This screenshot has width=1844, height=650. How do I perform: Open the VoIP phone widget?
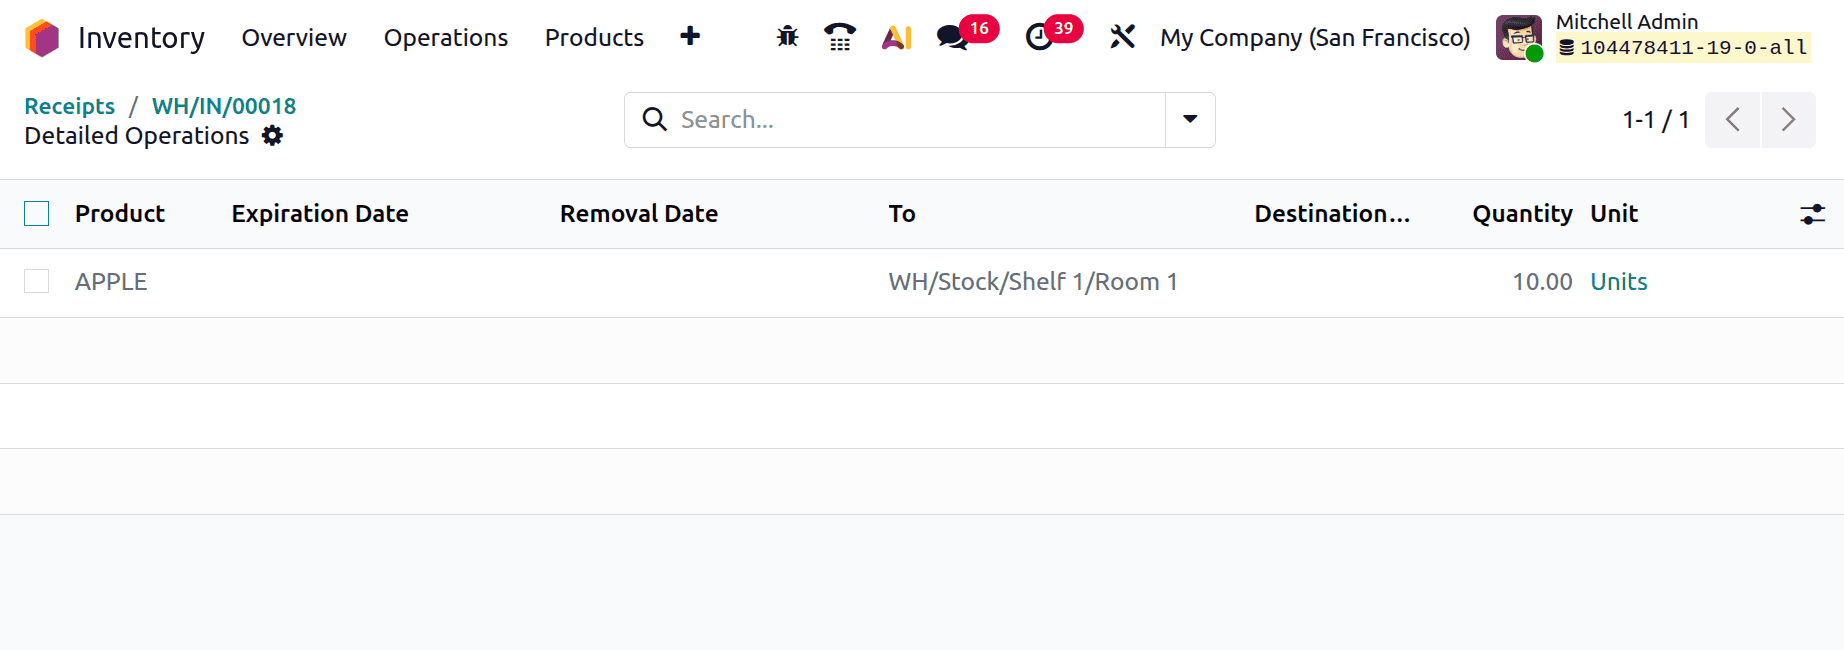pyautogui.click(x=839, y=37)
